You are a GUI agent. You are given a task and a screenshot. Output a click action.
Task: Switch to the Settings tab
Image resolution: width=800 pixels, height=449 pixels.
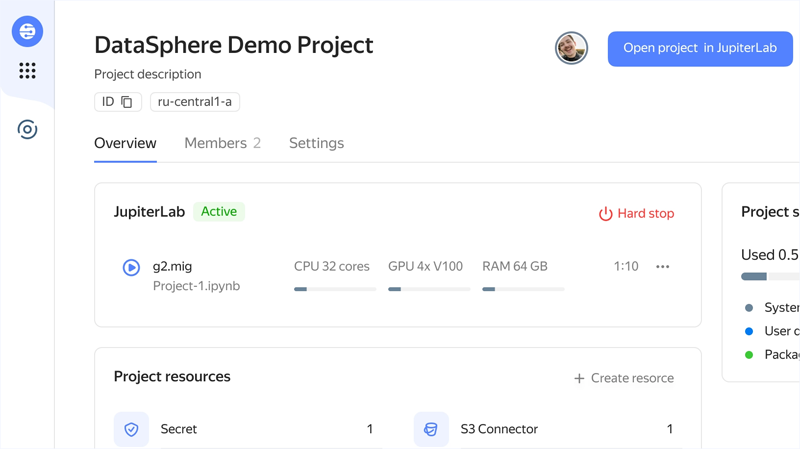click(x=316, y=143)
